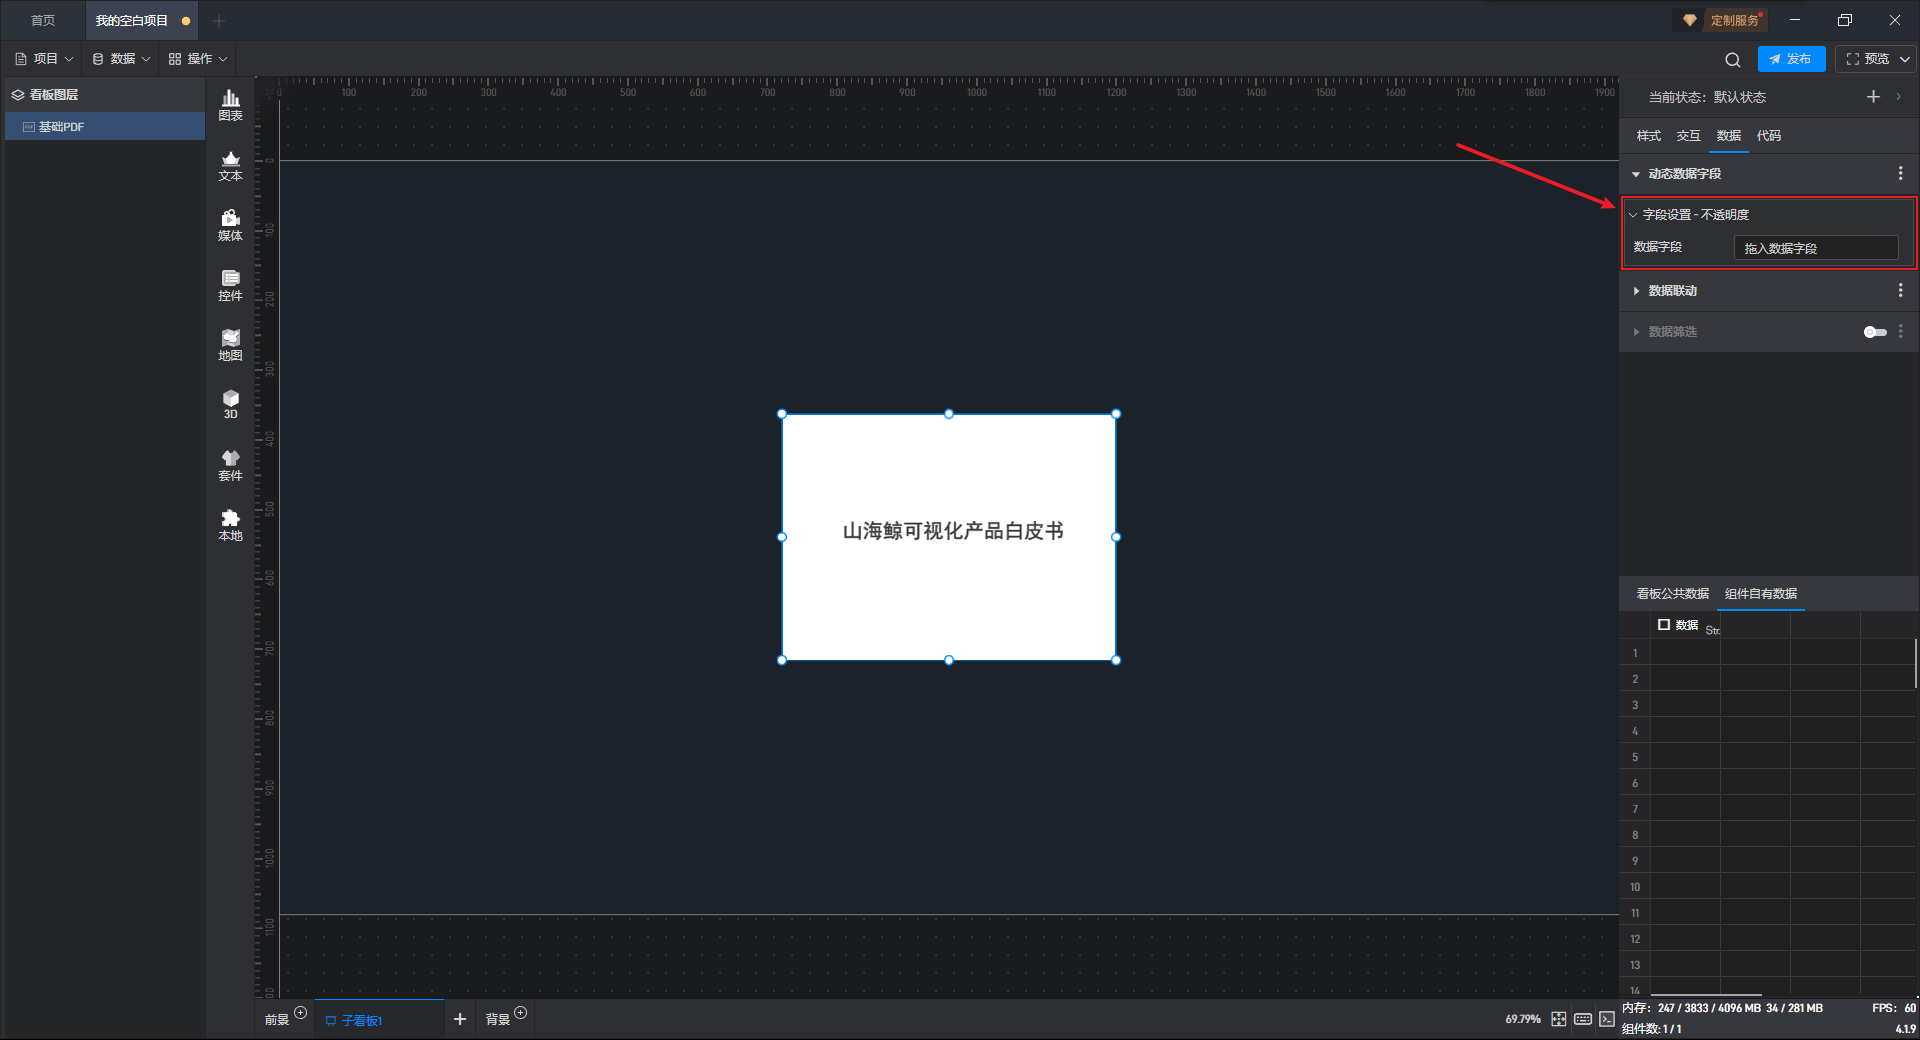
Task: Click the data table horizontal scrollbar
Action: (x=1705, y=995)
